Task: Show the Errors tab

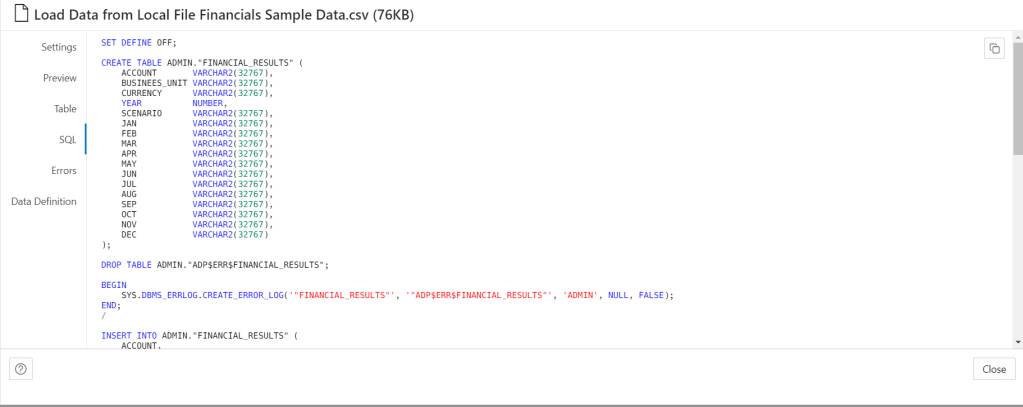Action: (64, 170)
